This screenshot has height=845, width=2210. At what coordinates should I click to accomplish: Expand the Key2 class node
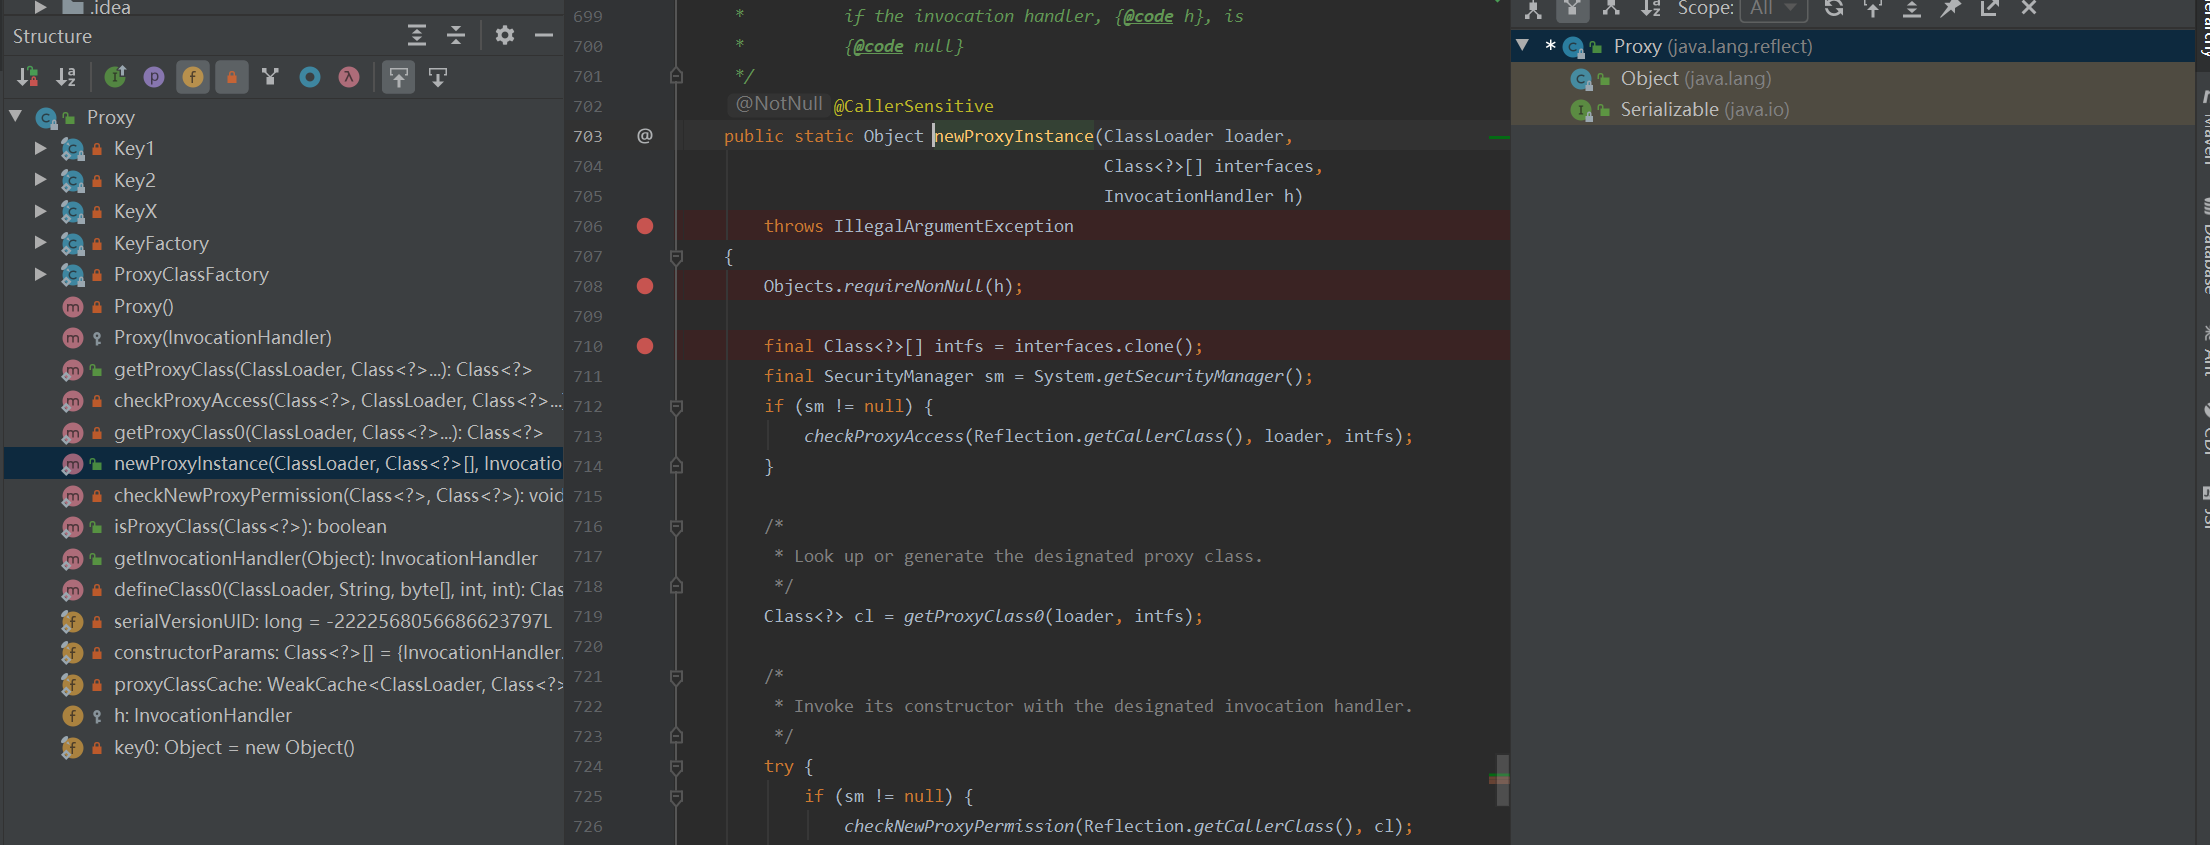(40, 180)
